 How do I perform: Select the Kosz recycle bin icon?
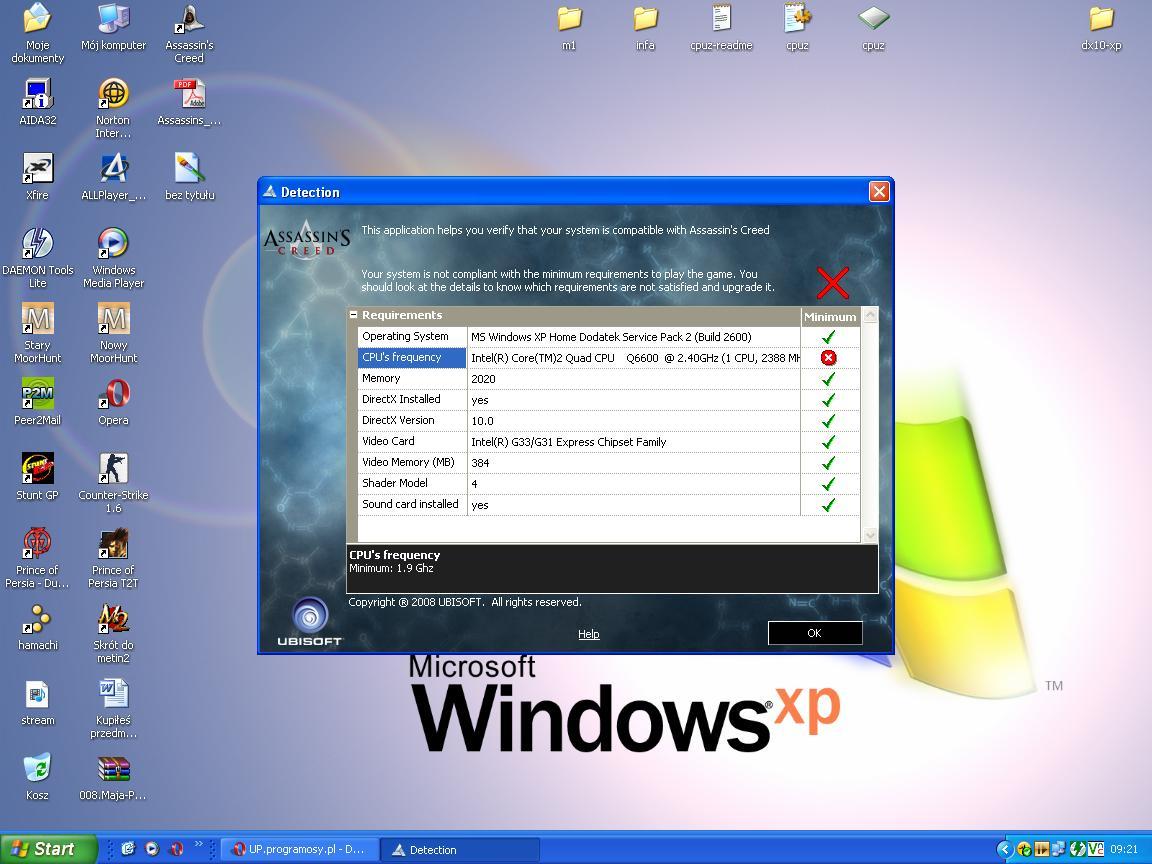coord(37,777)
